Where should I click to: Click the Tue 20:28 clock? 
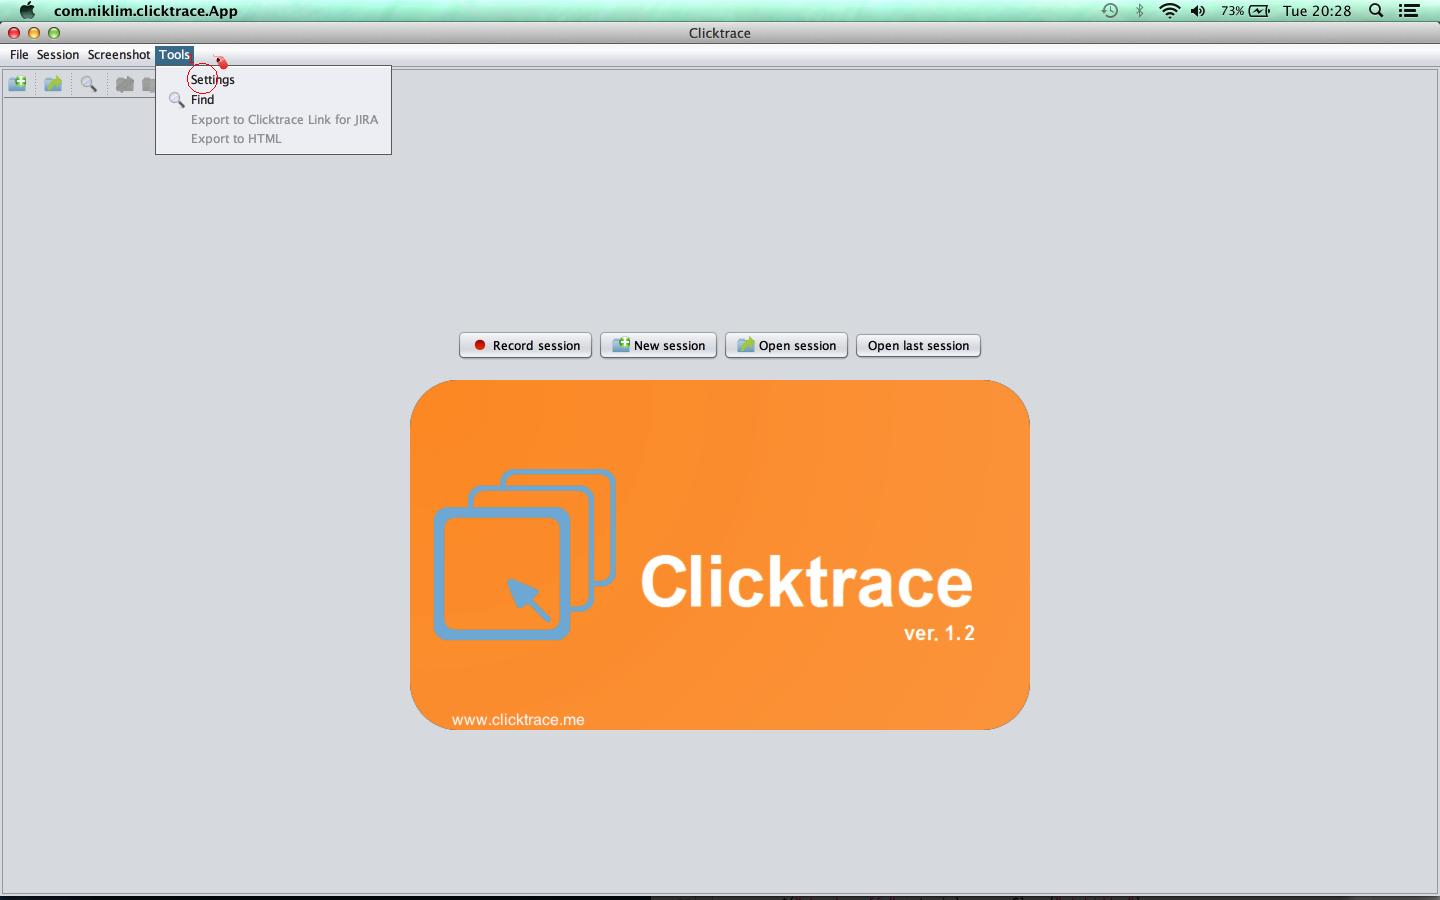(x=1317, y=11)
